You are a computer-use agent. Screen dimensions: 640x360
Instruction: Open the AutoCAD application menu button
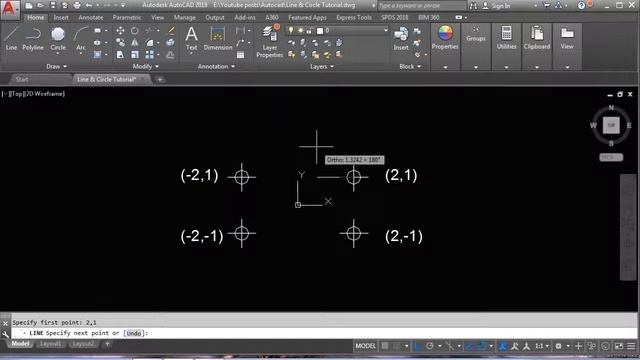(x=10, y=9)
